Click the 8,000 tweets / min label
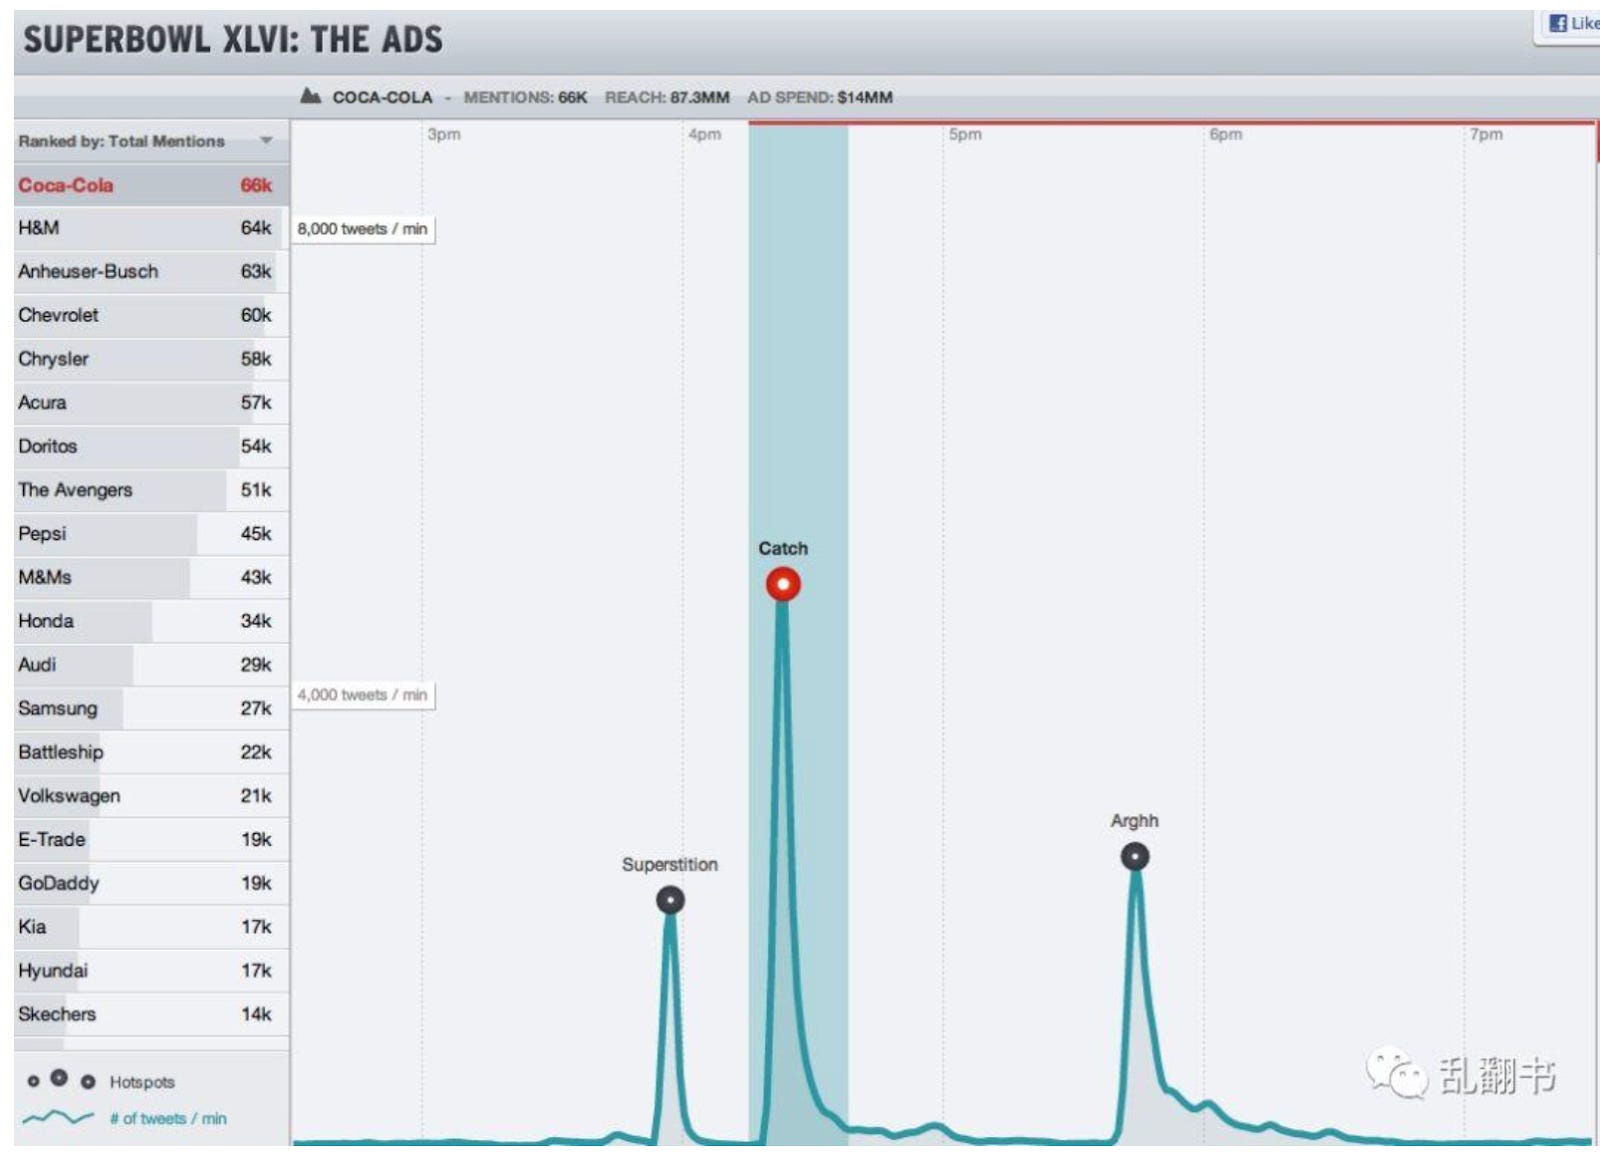Screen dimensions: 1600x1156 (x=363, y=229)
